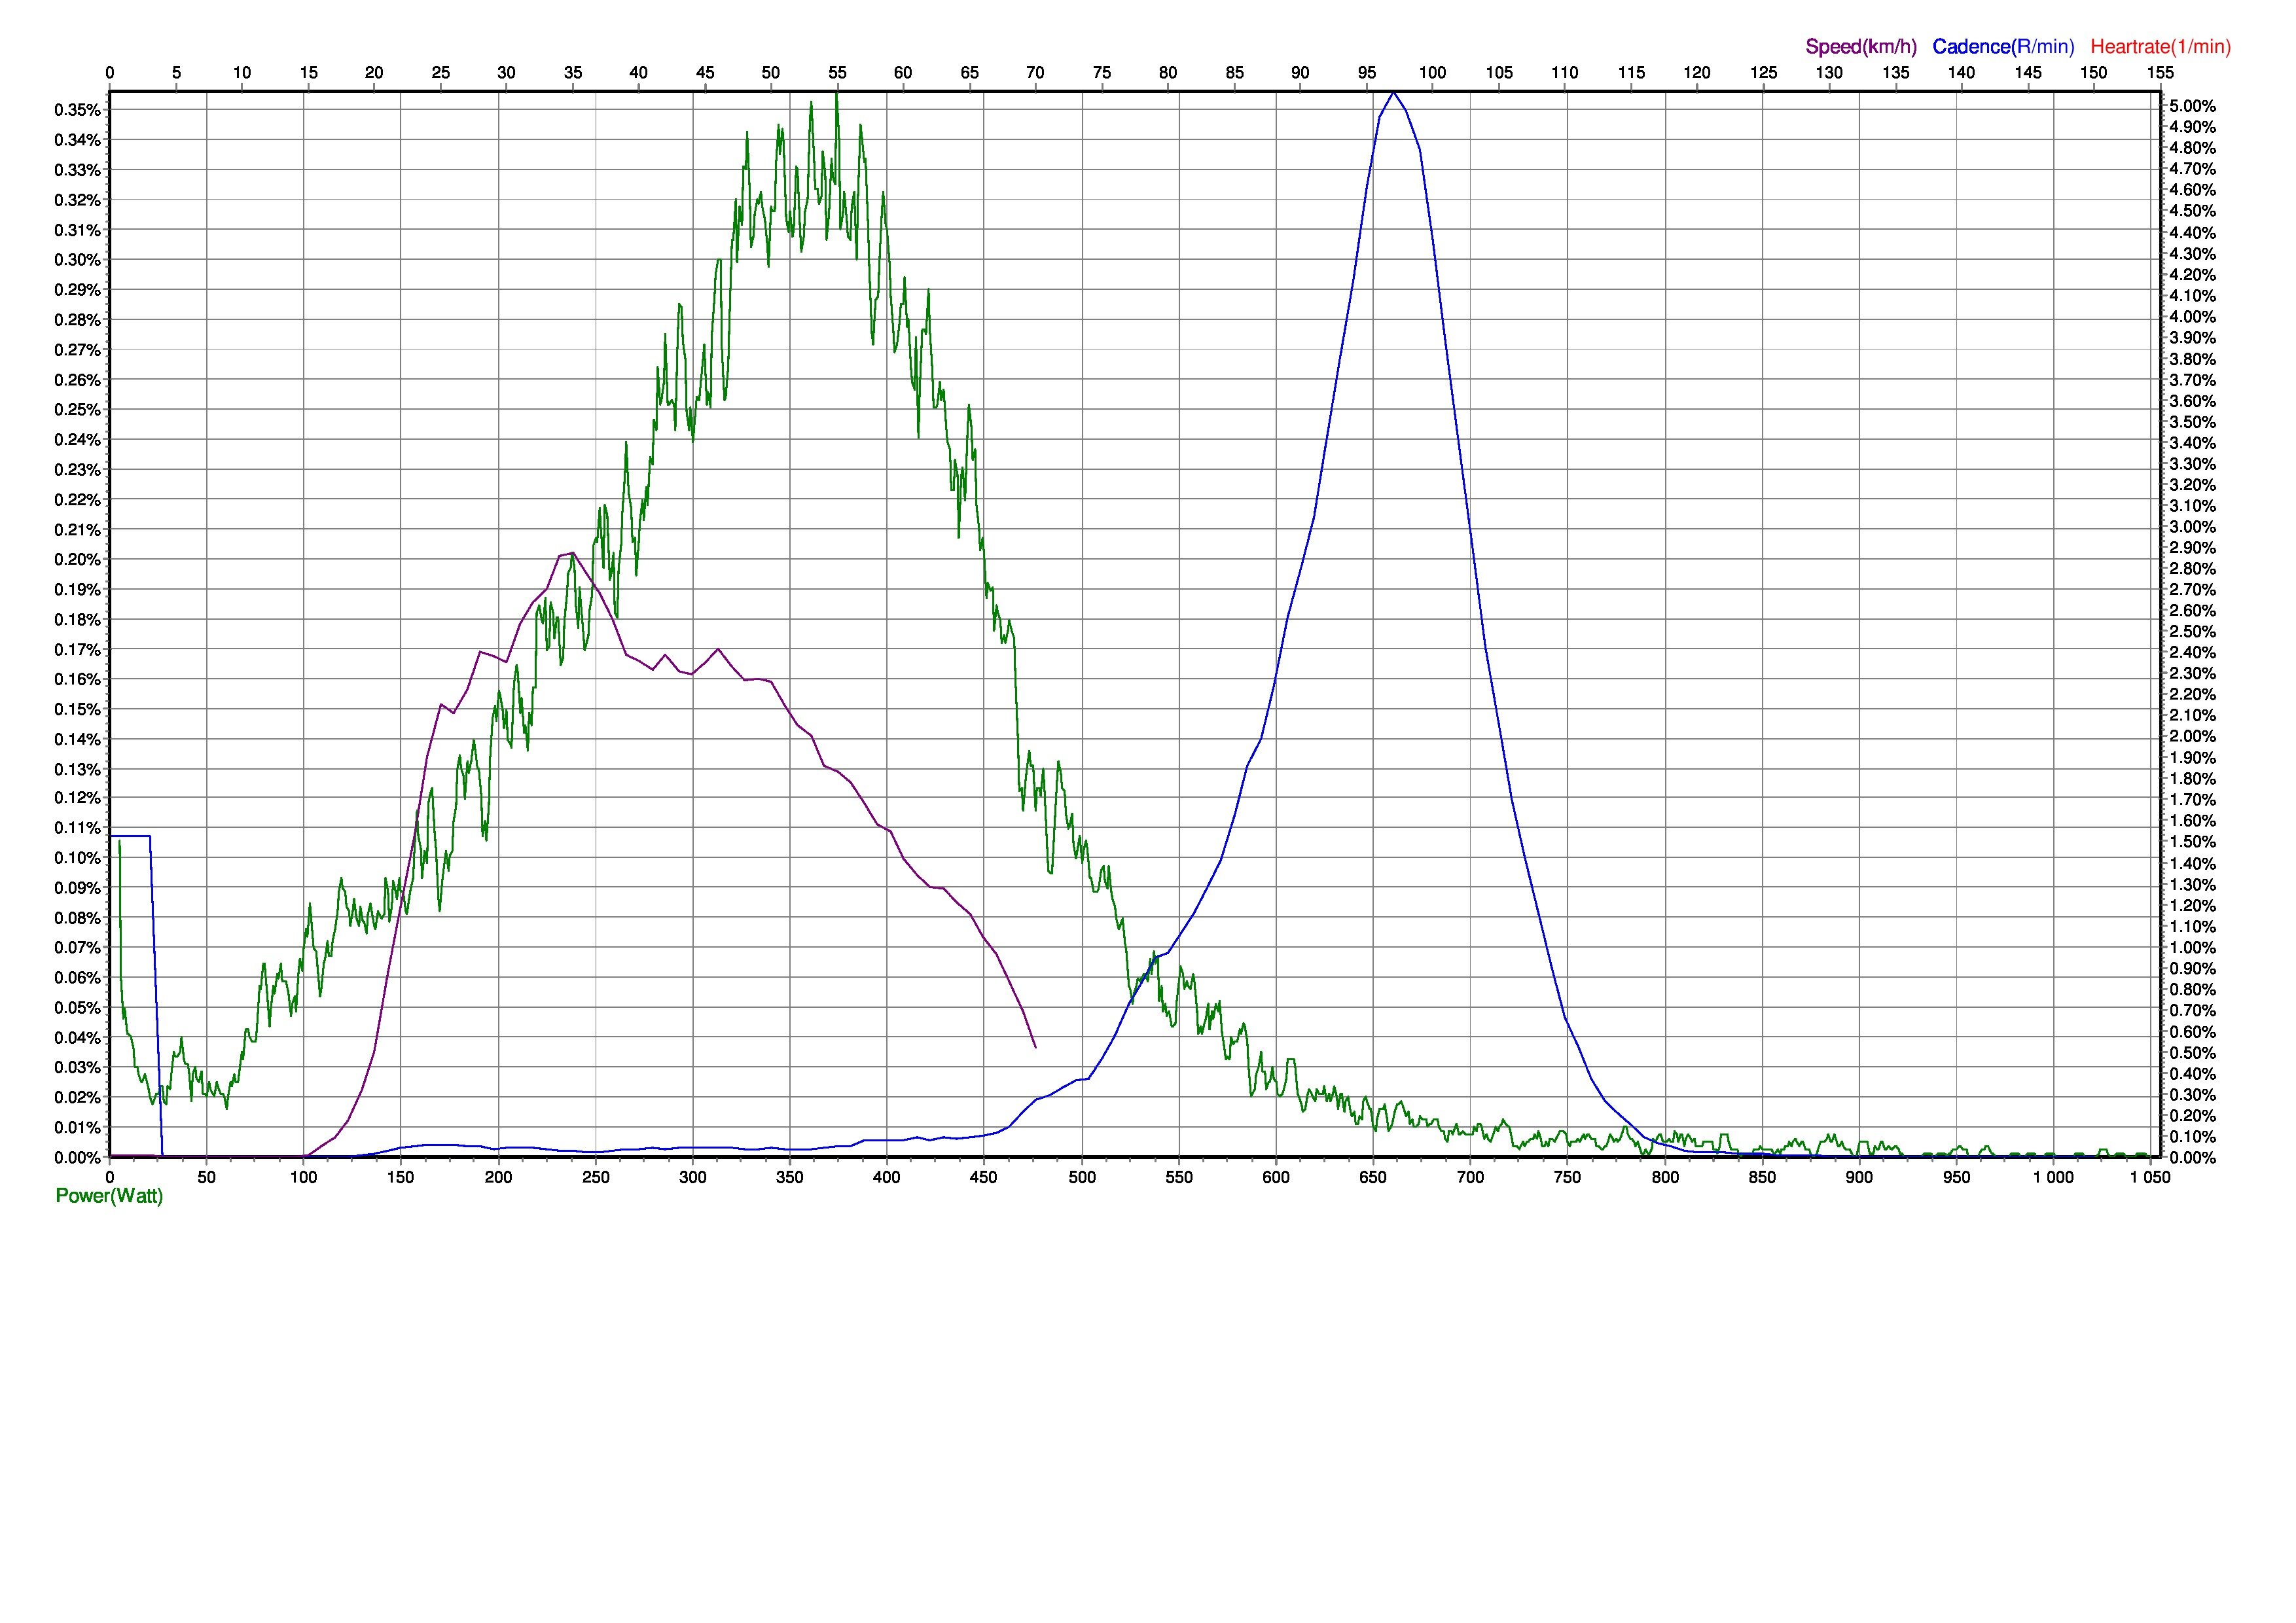This screenshot has height=1623, width=2296.
Task: Click the 95 tick label
Action: click(x=1366, y=72)
